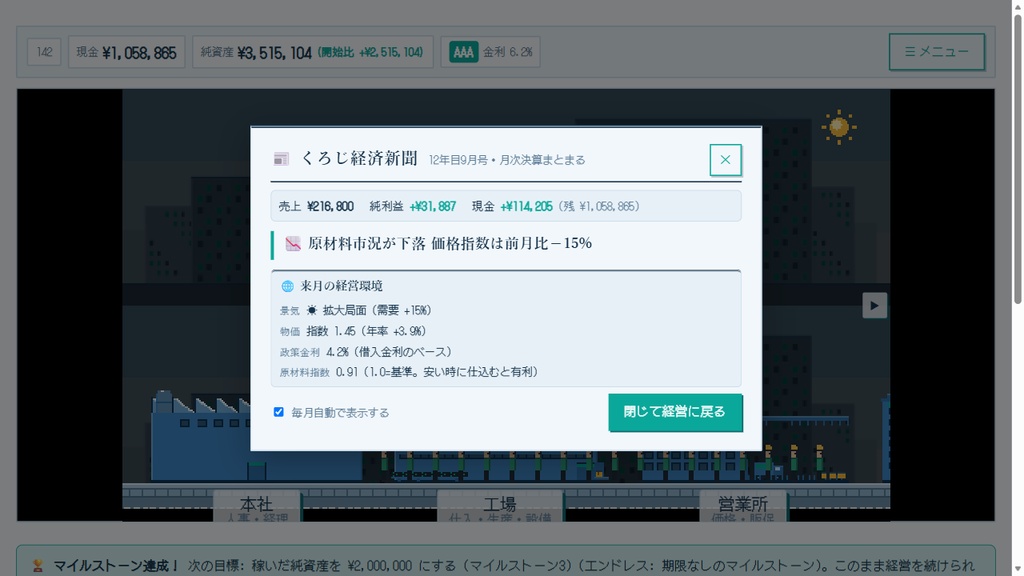Click the 閉じて経営に戻る button
This screenshot has height=576, width=1024.
point(675,412)
